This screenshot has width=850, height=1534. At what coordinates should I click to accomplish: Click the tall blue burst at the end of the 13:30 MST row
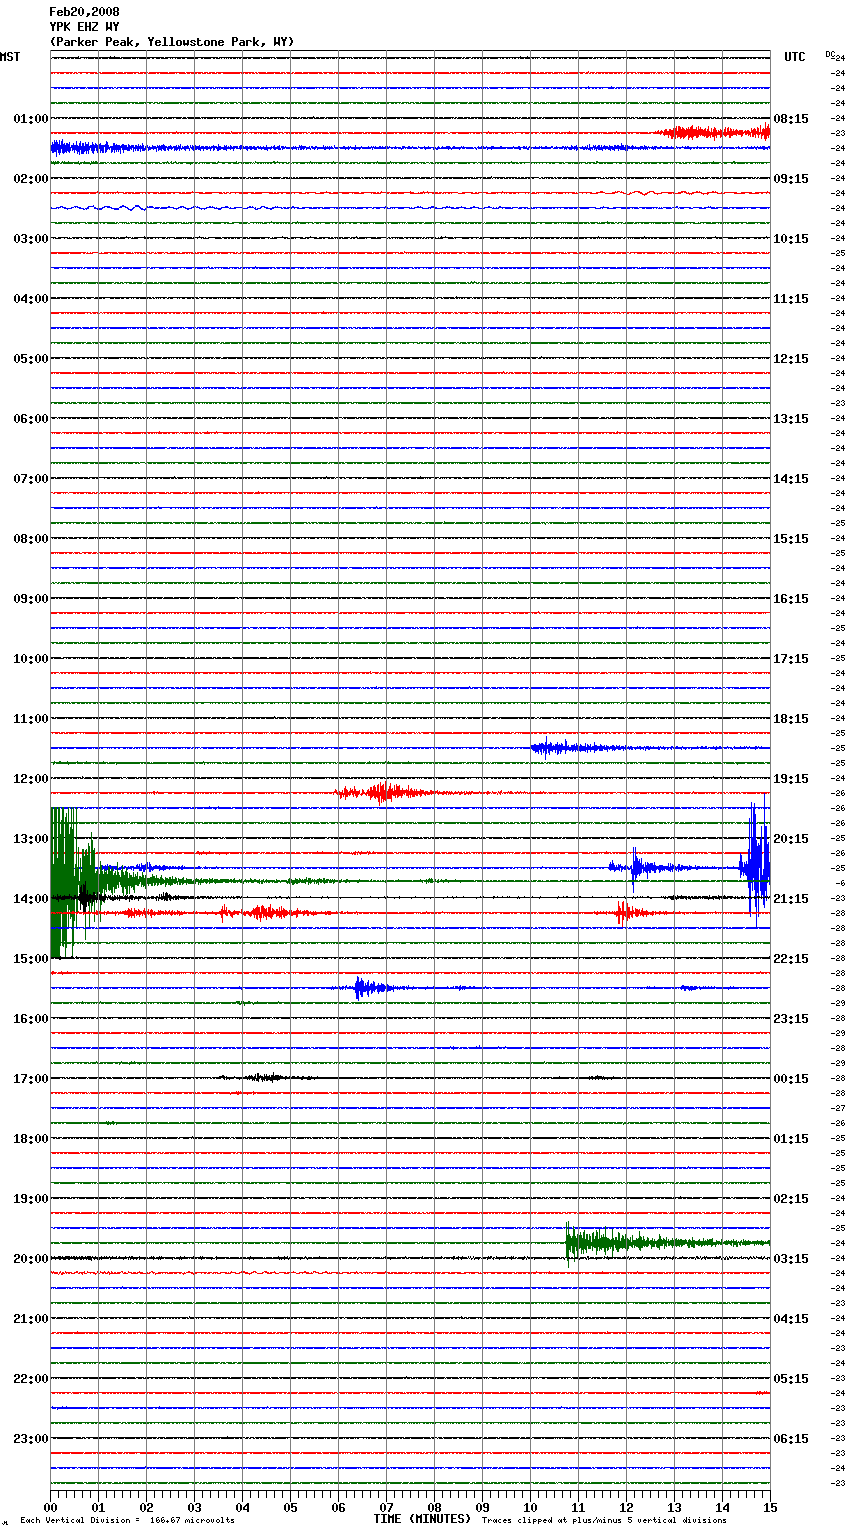pos(756,862)
